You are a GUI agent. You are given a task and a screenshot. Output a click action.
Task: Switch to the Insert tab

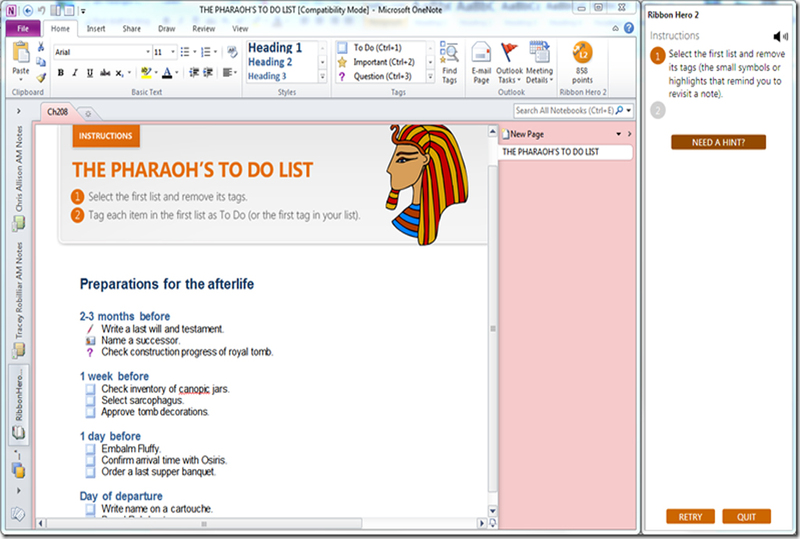click(96, 29)
